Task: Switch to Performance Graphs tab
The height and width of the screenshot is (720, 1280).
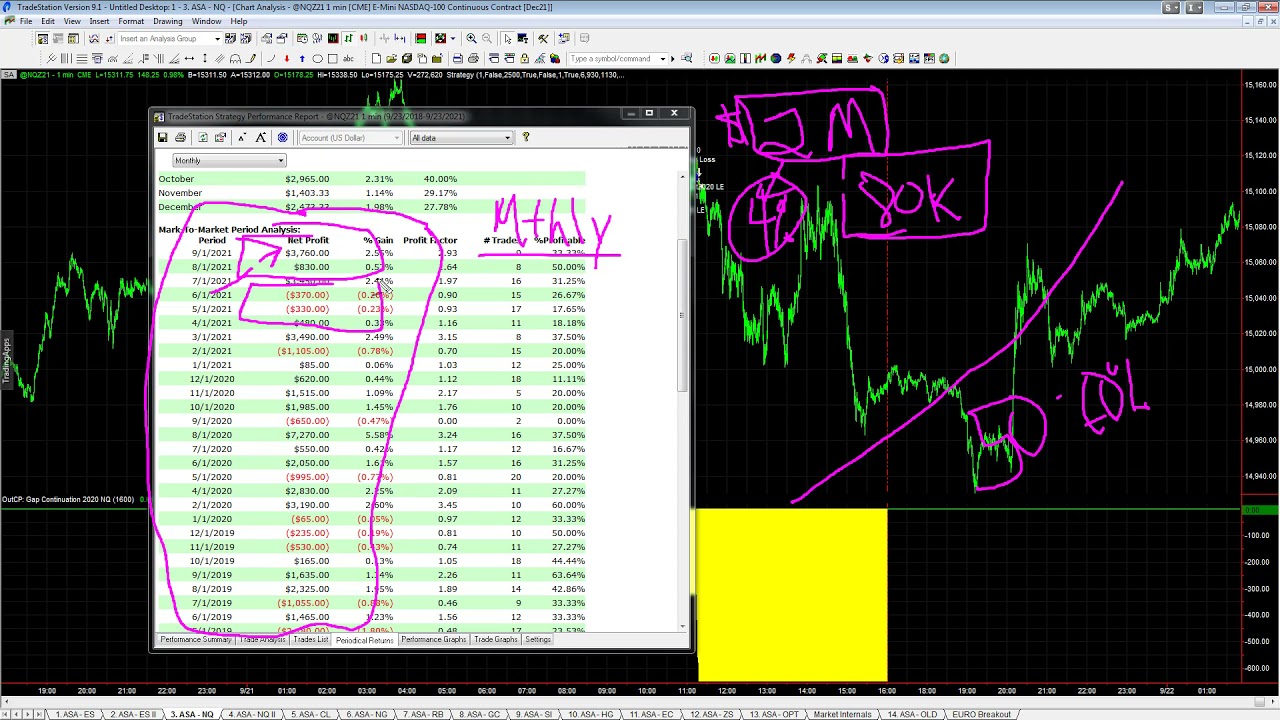Action: (434, 640)
